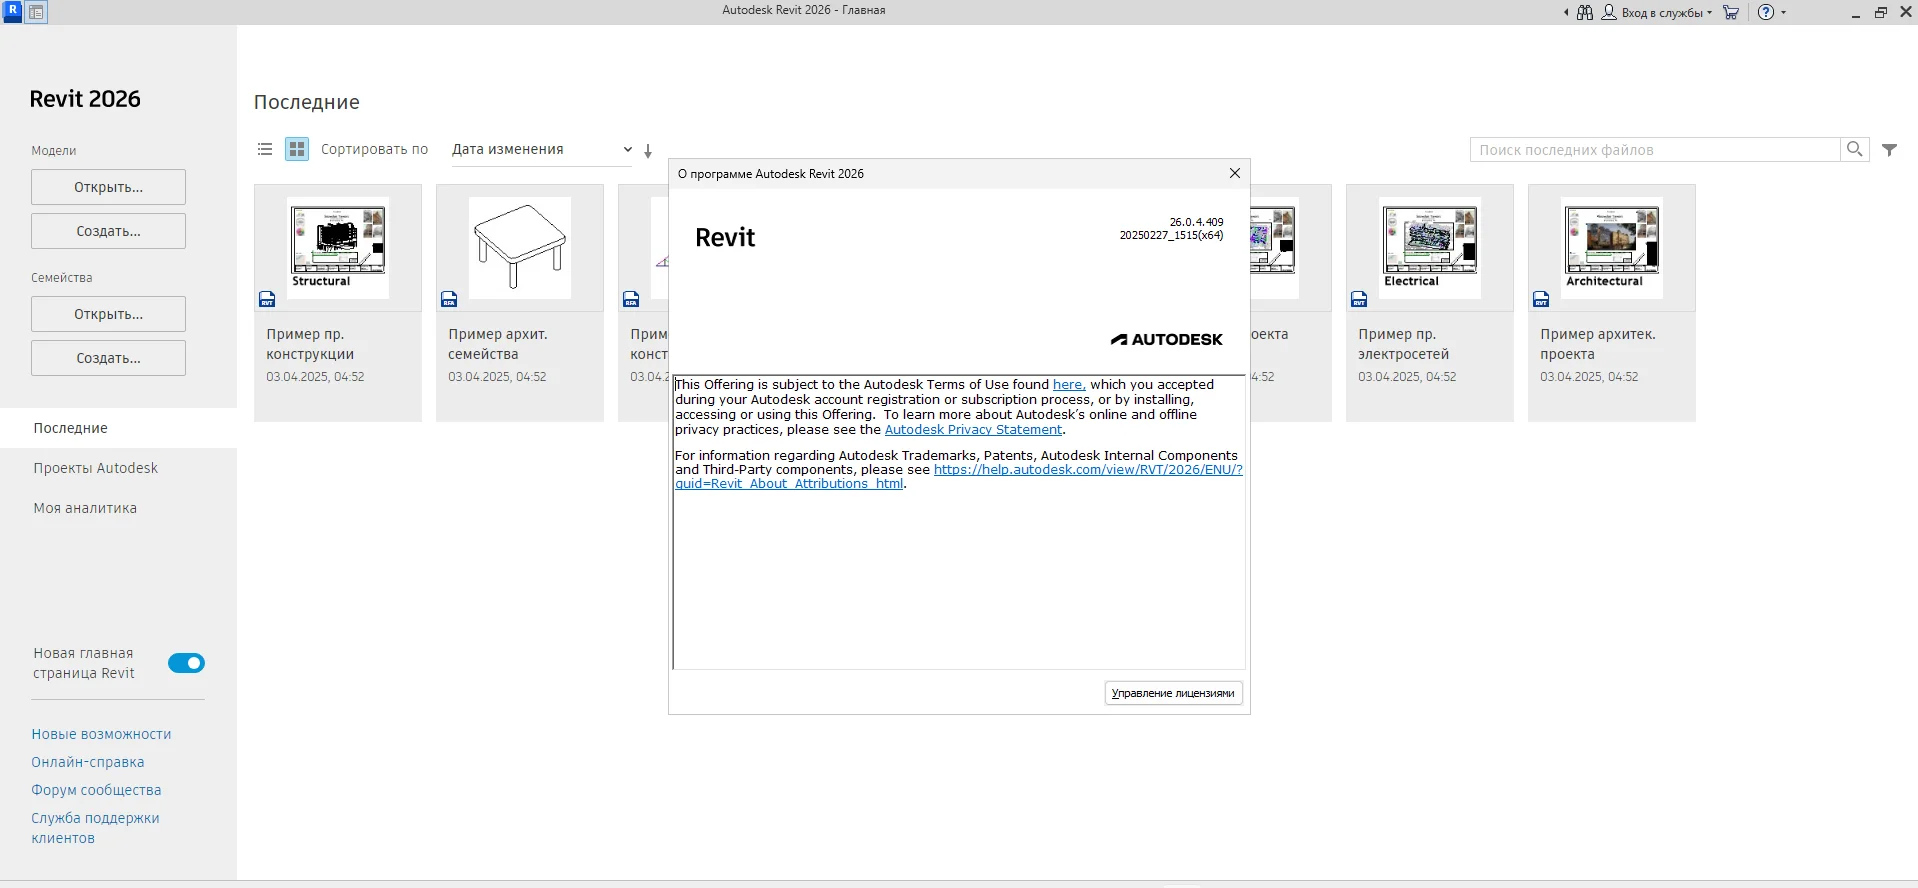This screenshot has width=1918, height=888.
Task: Click the Models Open button
Action: click(x=108, y=187)
